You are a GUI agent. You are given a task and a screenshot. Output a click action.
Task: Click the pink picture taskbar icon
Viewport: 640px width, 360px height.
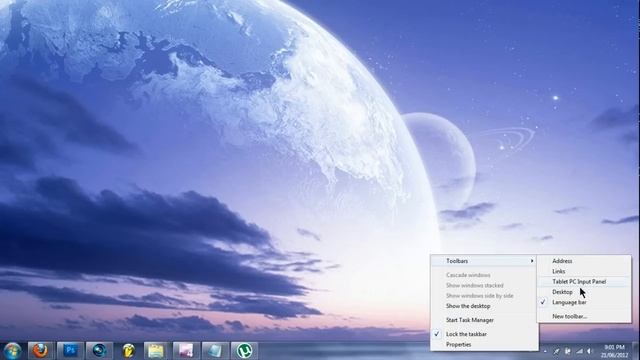click(186, 351)
